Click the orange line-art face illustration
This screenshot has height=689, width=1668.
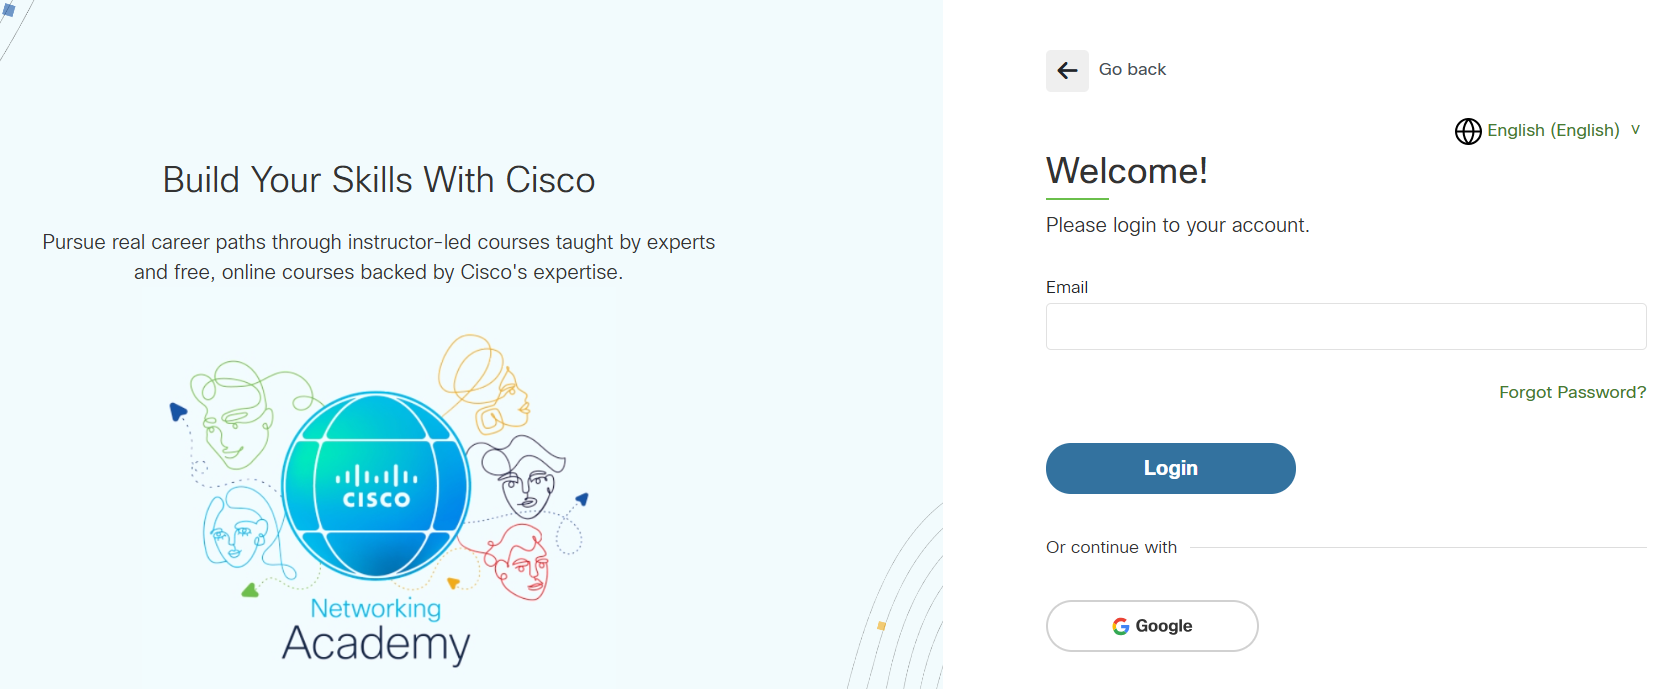487,384
